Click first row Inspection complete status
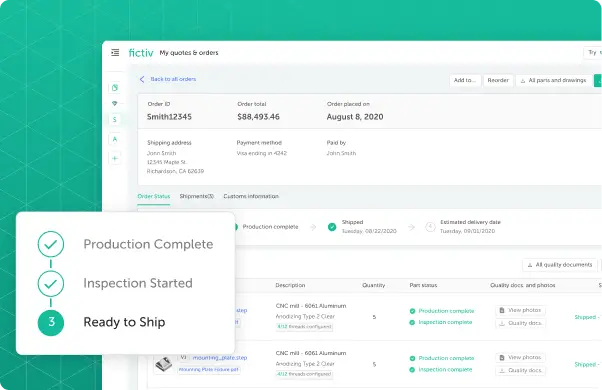602x390 pixels. click(441, 322)
